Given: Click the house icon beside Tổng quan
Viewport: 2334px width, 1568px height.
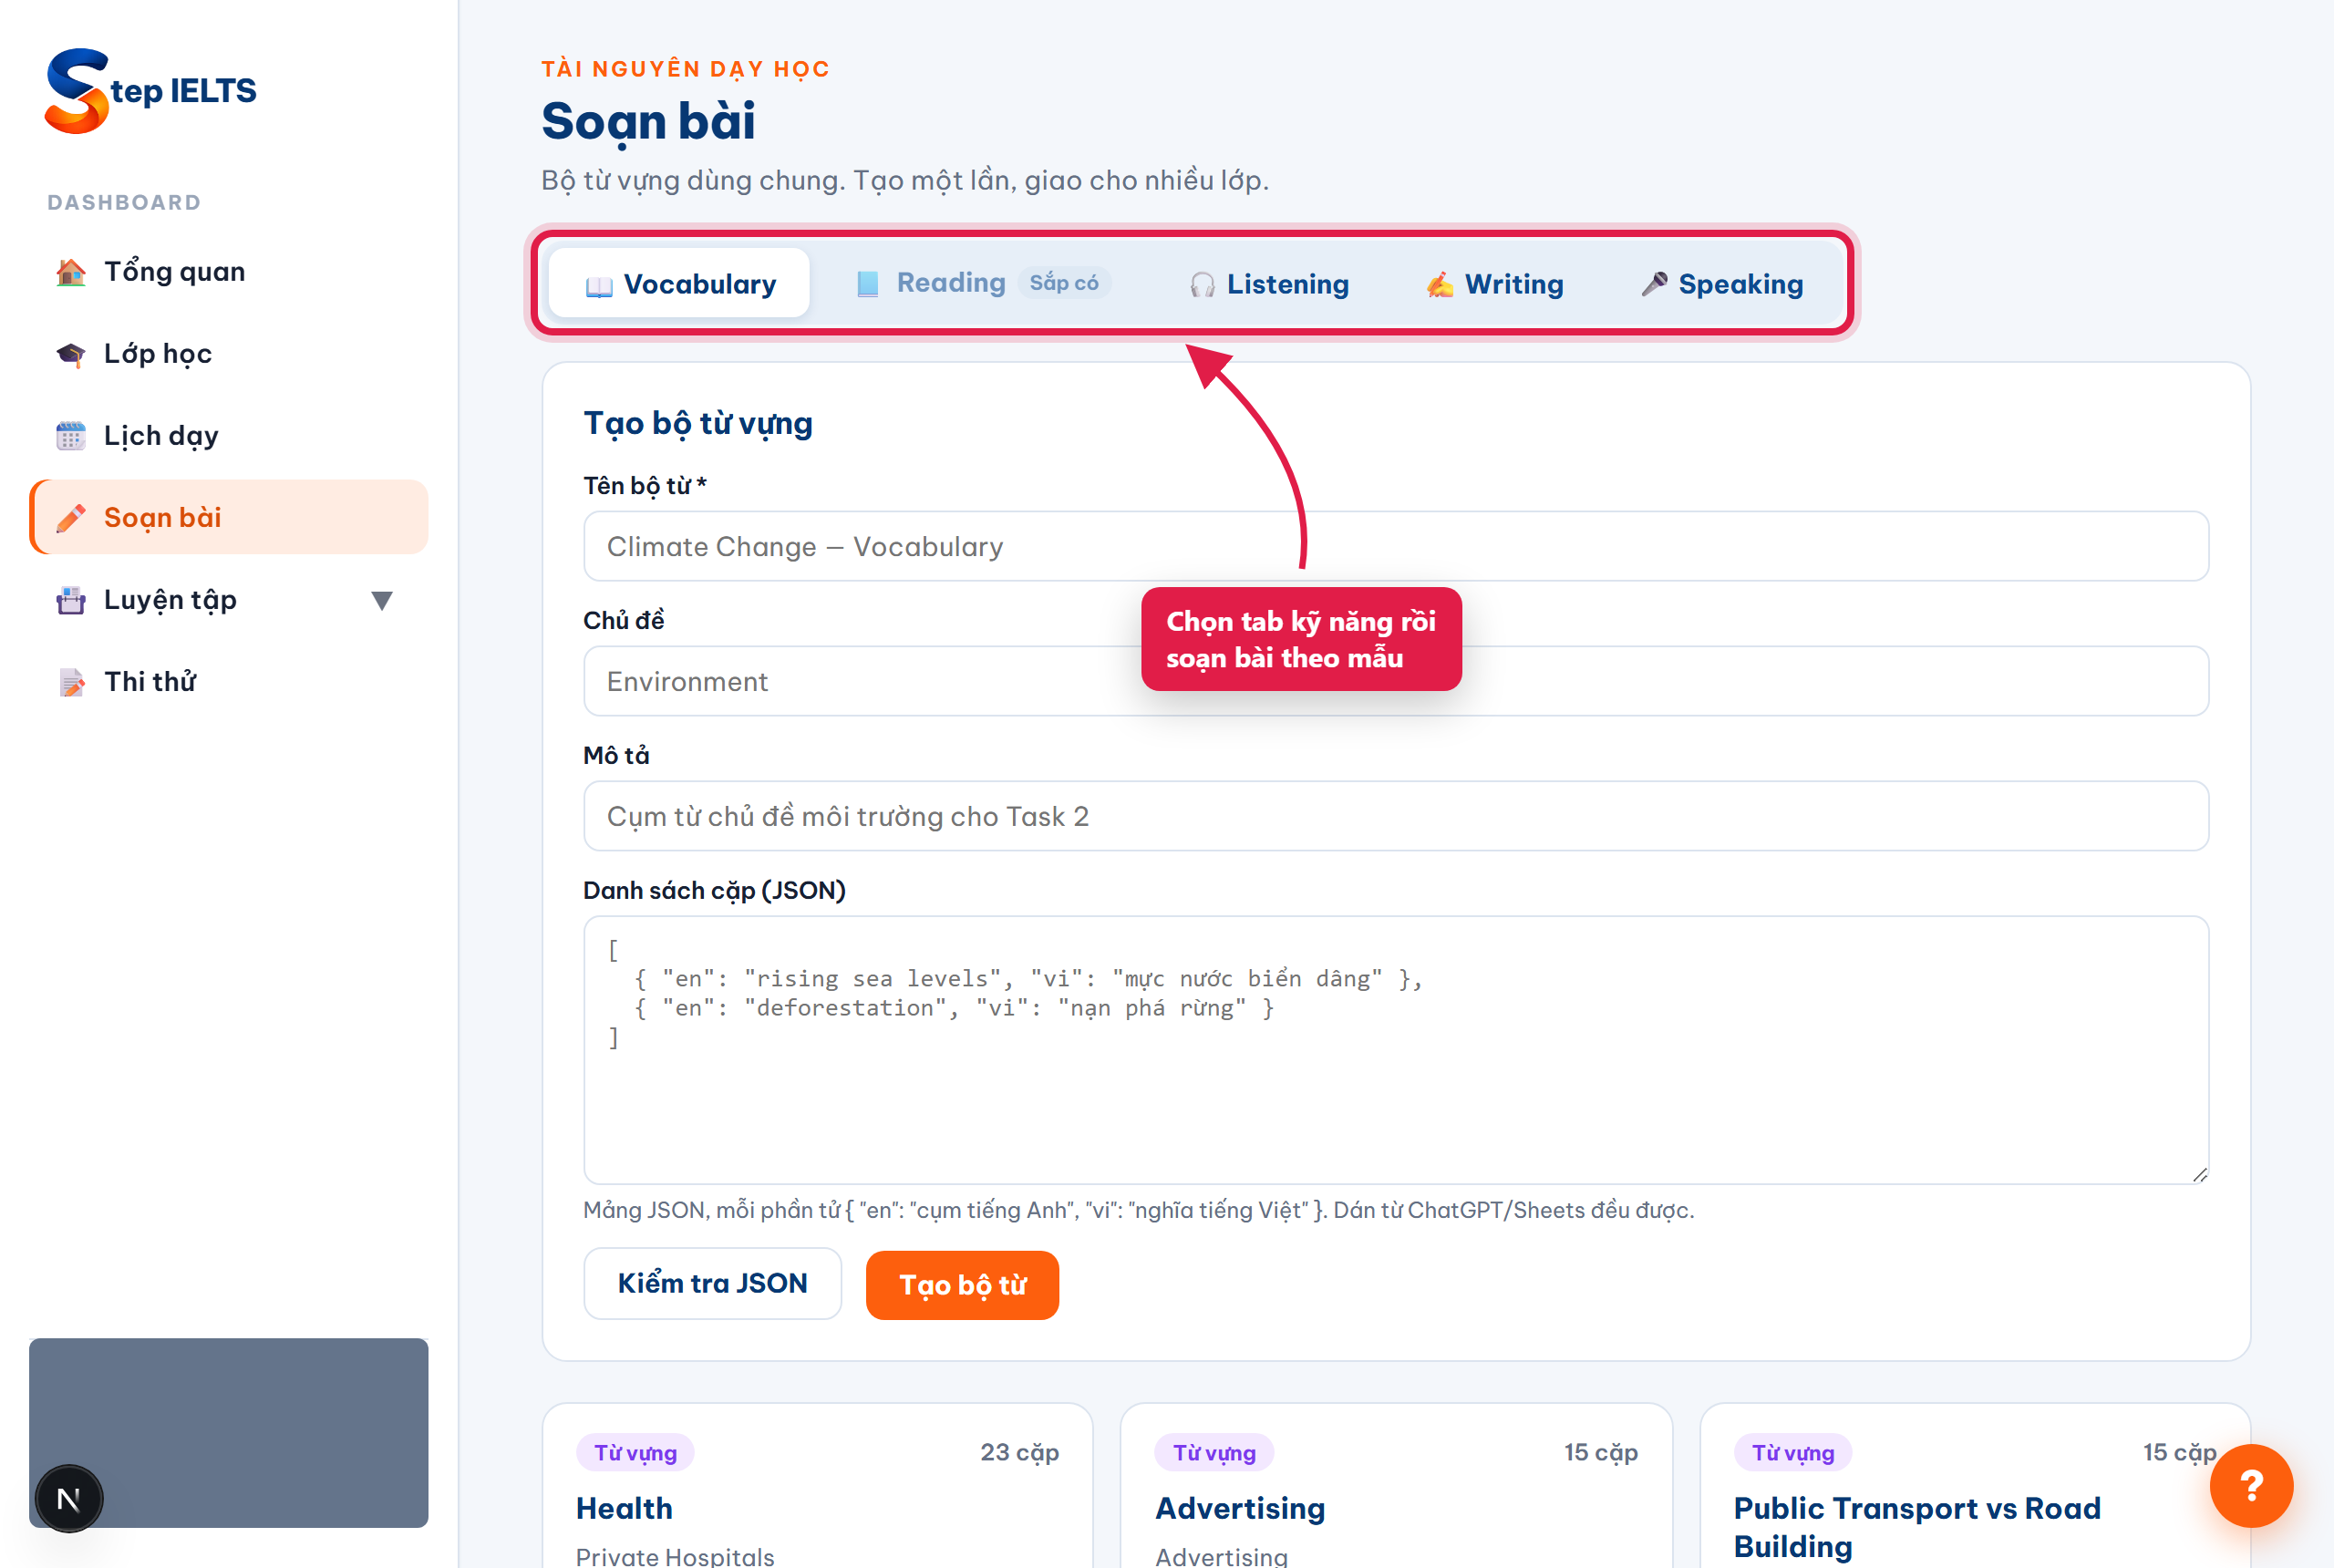Looking at the screenshot, I should point(70,272).
